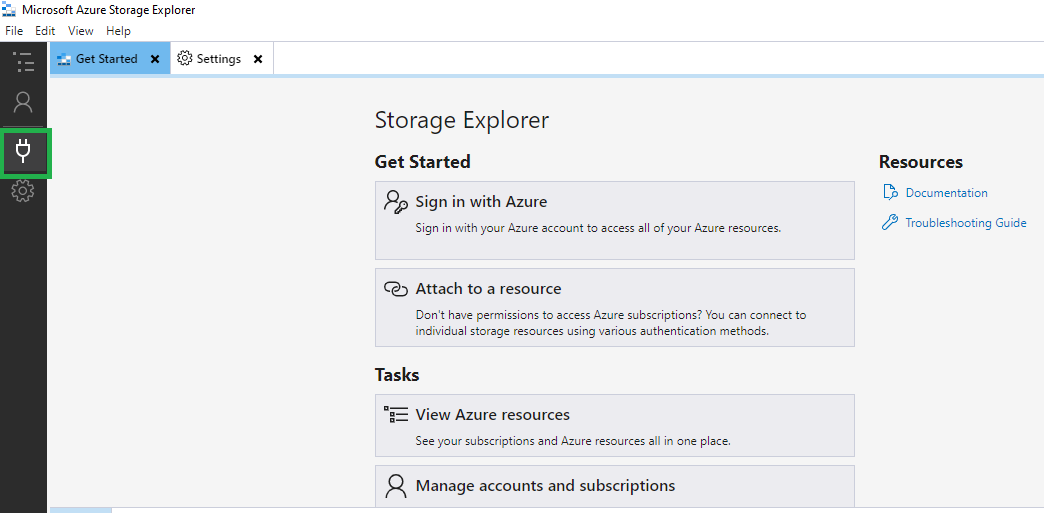This screenshot has height=513, width=1044.
Task: Click the Resources heading
Action: pos(921,162)
